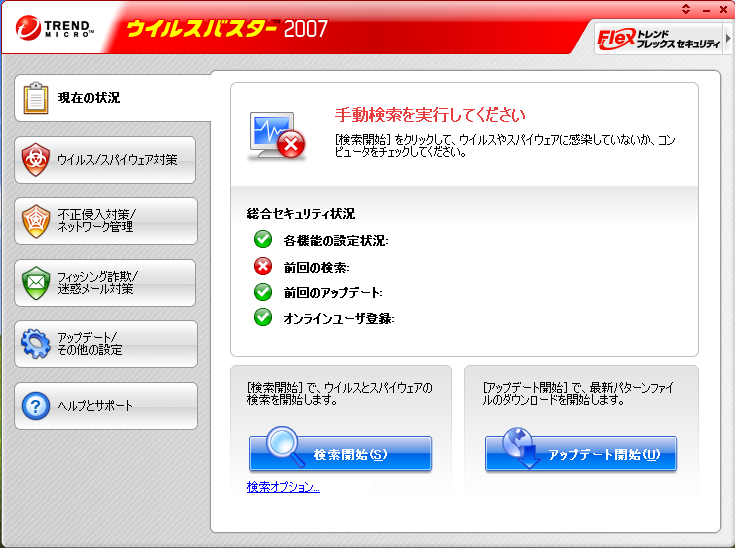Open the ヘルプとサポート section
Image resolution: width=735 pixels, height=548 pixels.
(106, 406)
